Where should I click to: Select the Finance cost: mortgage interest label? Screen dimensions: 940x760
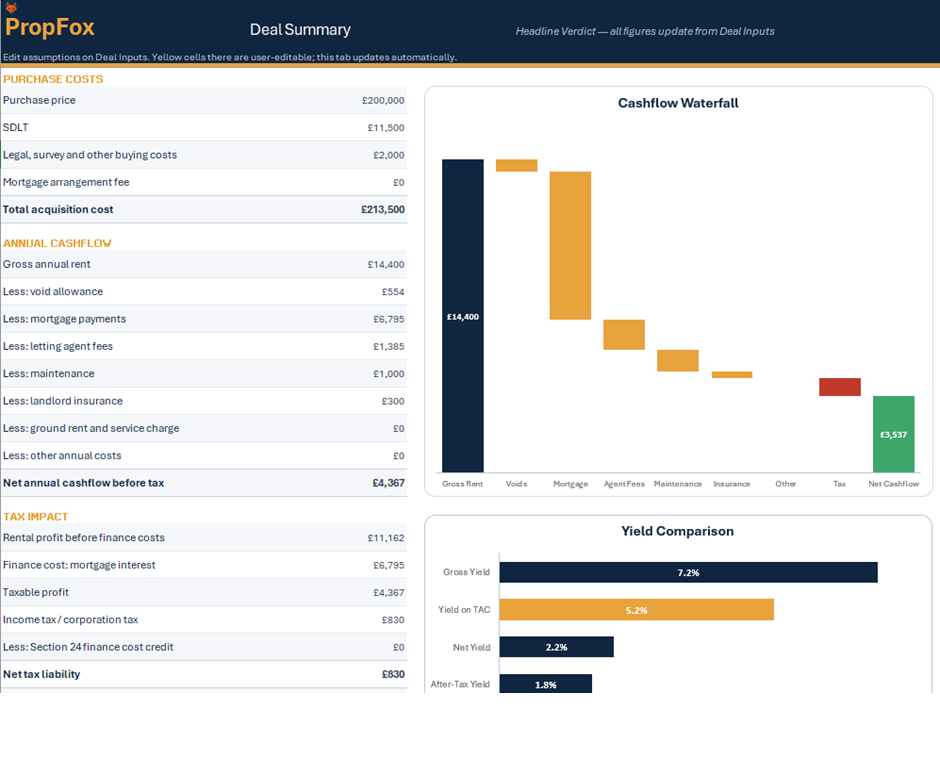coord(79,565)
